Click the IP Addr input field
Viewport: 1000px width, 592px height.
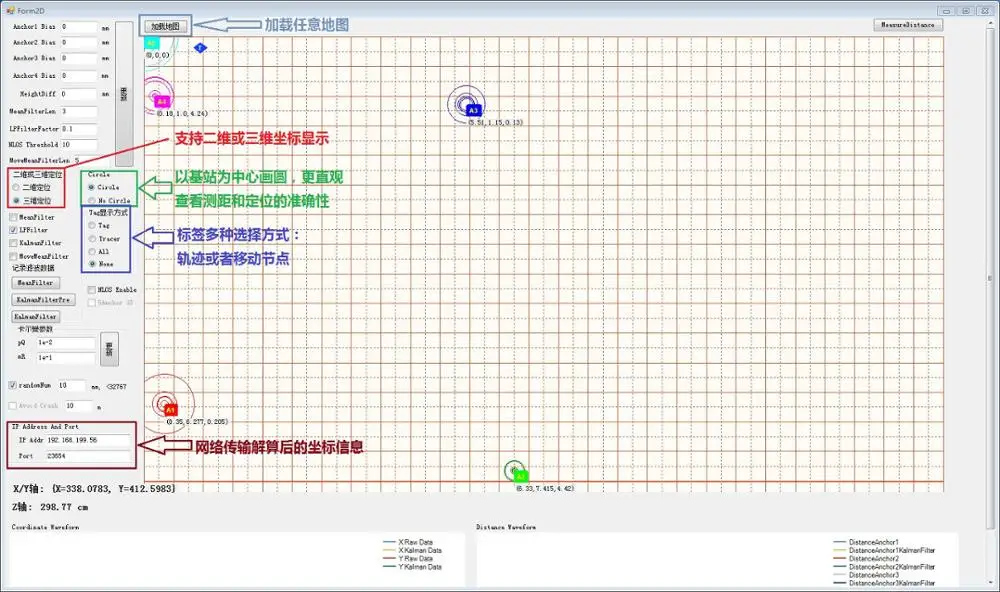pos(88,440)
